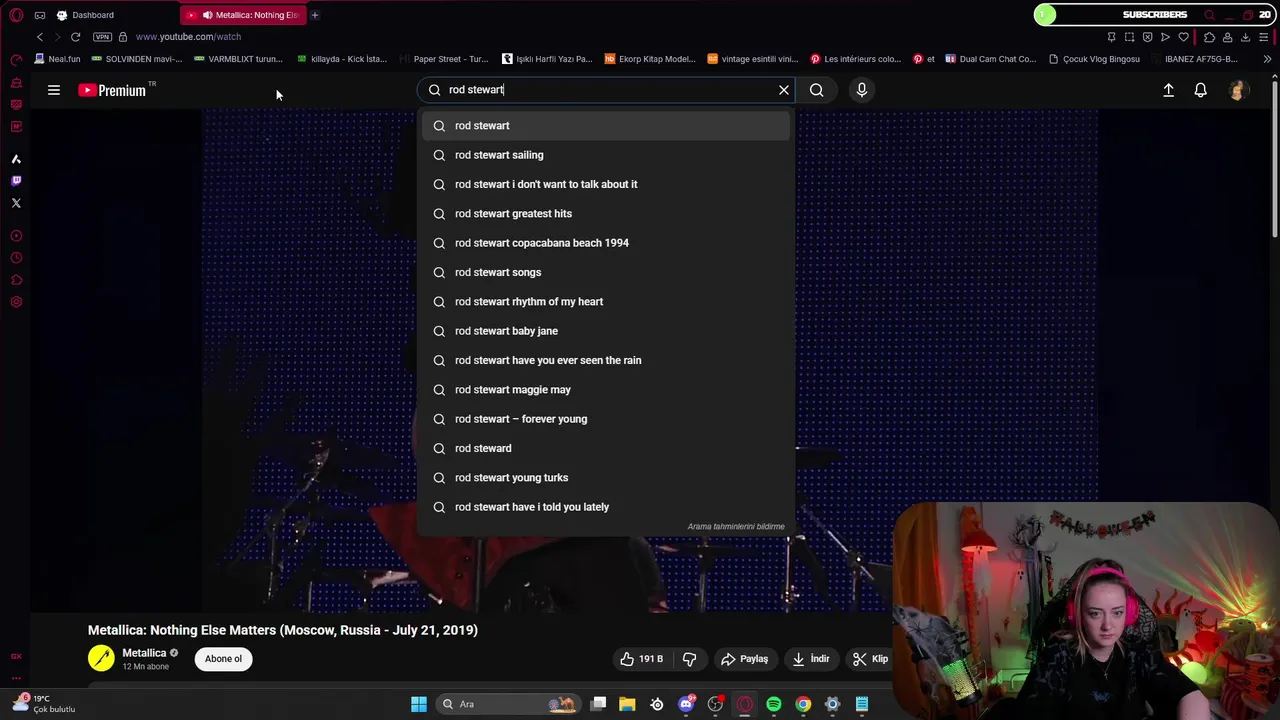Open File Explorer from taskbar
1280x720 pixels.
point(627,704)
